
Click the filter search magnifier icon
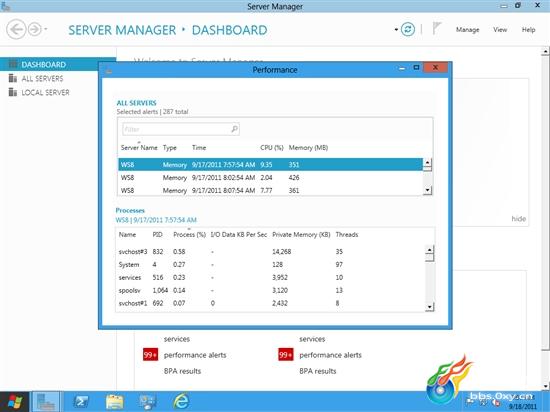point(234,129)
